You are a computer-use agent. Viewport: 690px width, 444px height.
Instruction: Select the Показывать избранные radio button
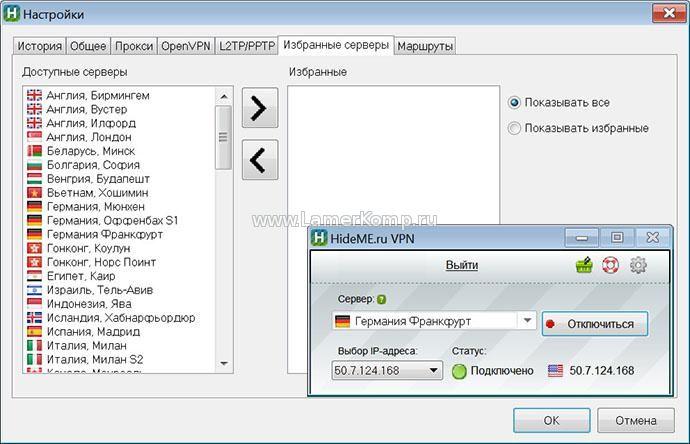point(514,128)
